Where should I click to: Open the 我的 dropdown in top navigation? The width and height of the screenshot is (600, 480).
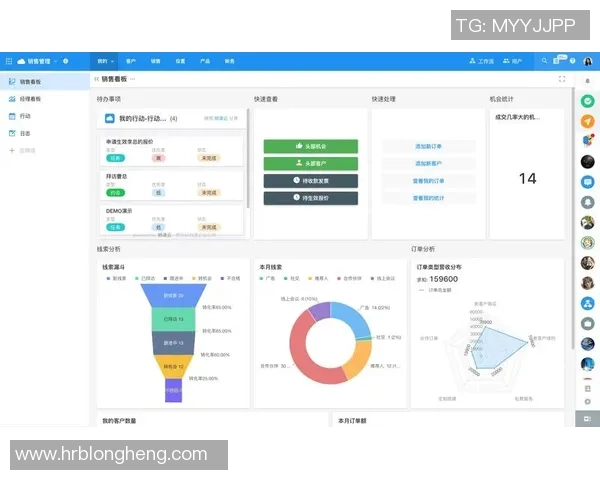tap(104, 61)
